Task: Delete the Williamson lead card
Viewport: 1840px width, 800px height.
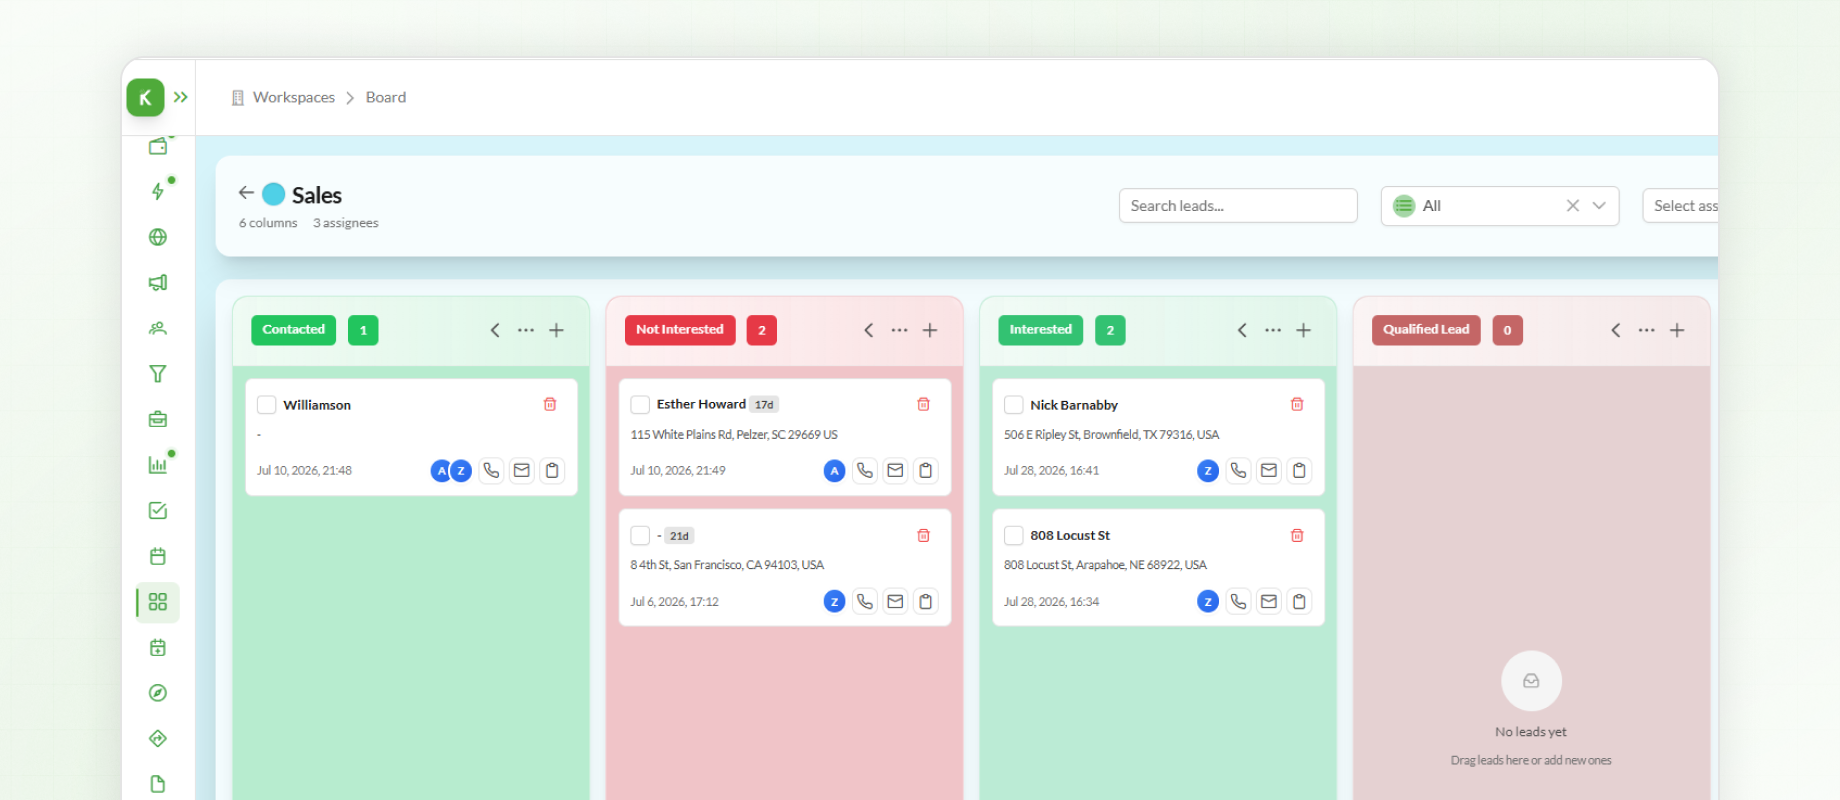Action: (550, 404)
